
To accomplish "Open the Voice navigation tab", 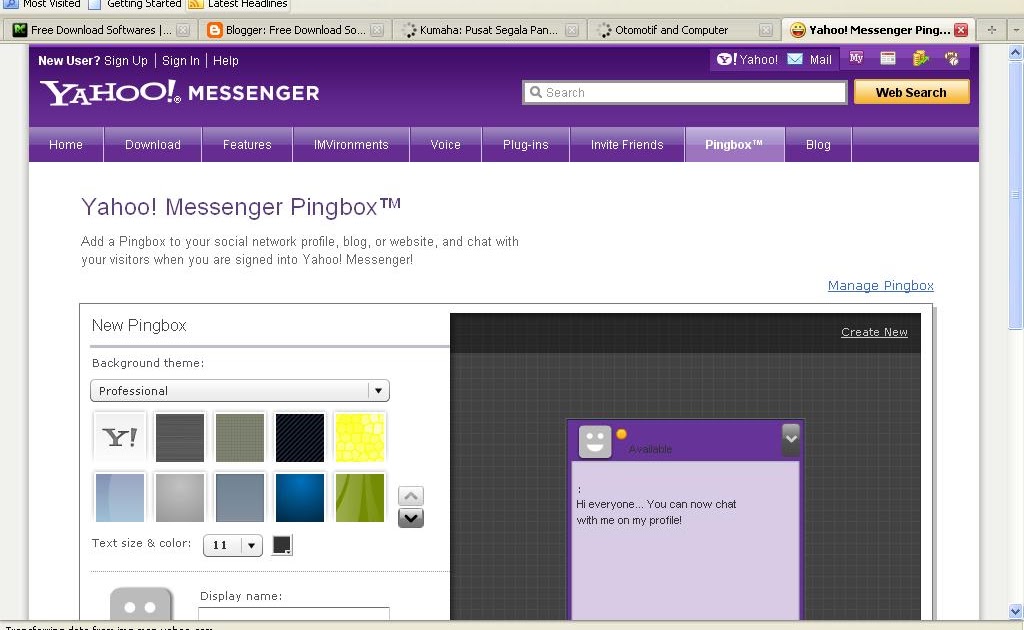I will coord(445,144).
